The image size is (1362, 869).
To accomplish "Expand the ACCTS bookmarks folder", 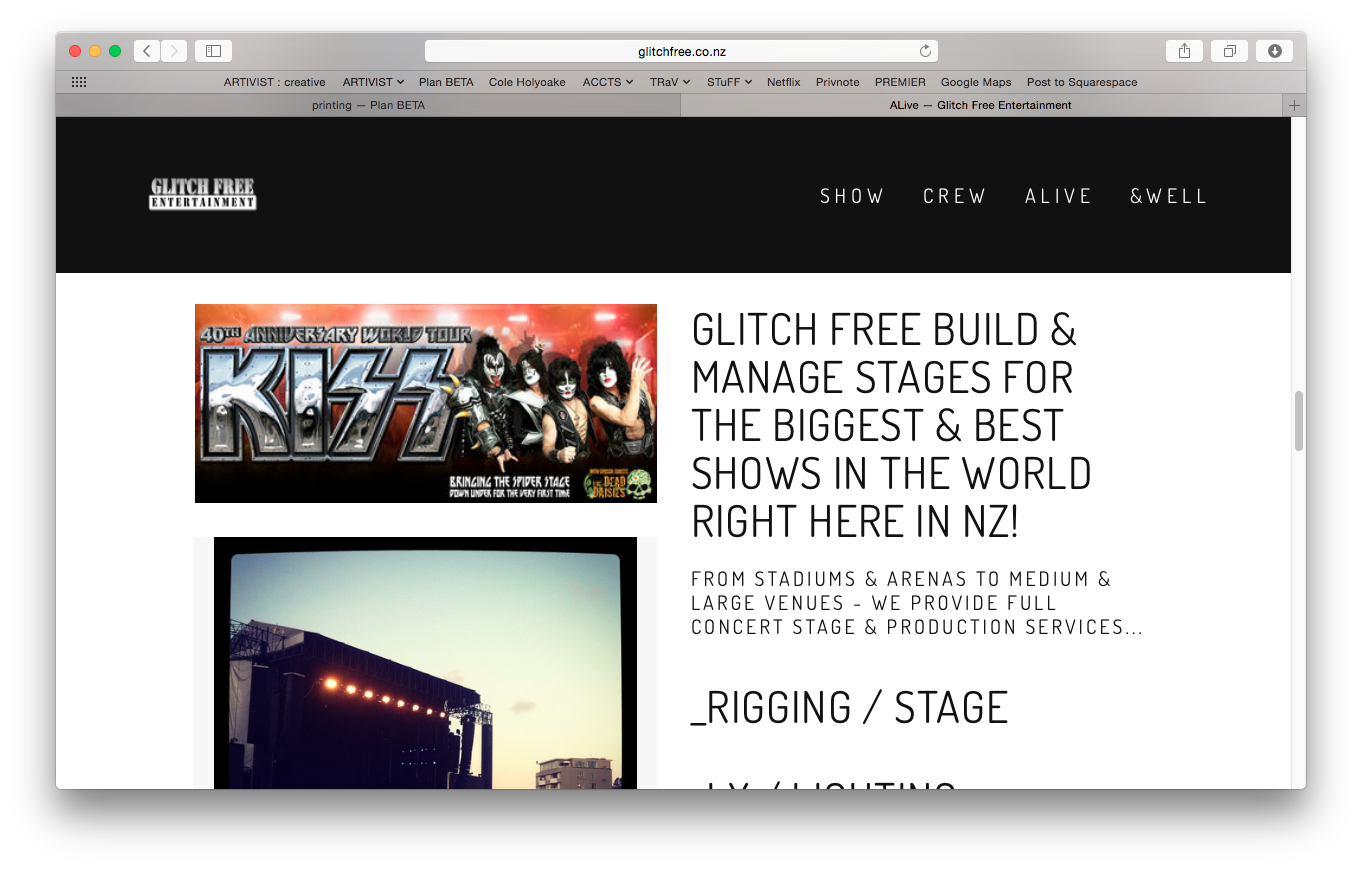I will pos(607,82).
